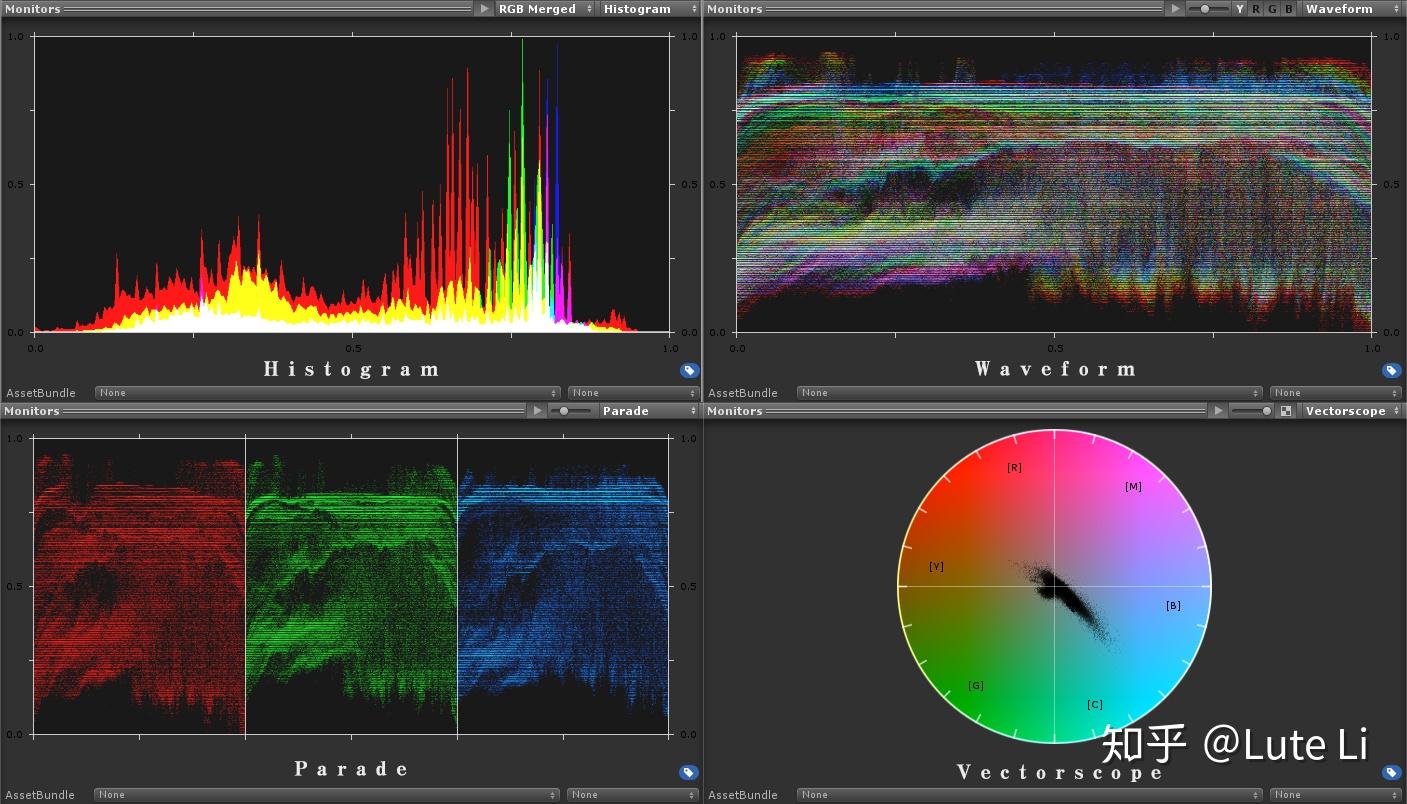Enable the Y luma channel on the Waveform
This screenshot has height=804, width=1407.
coord(1241,8)
